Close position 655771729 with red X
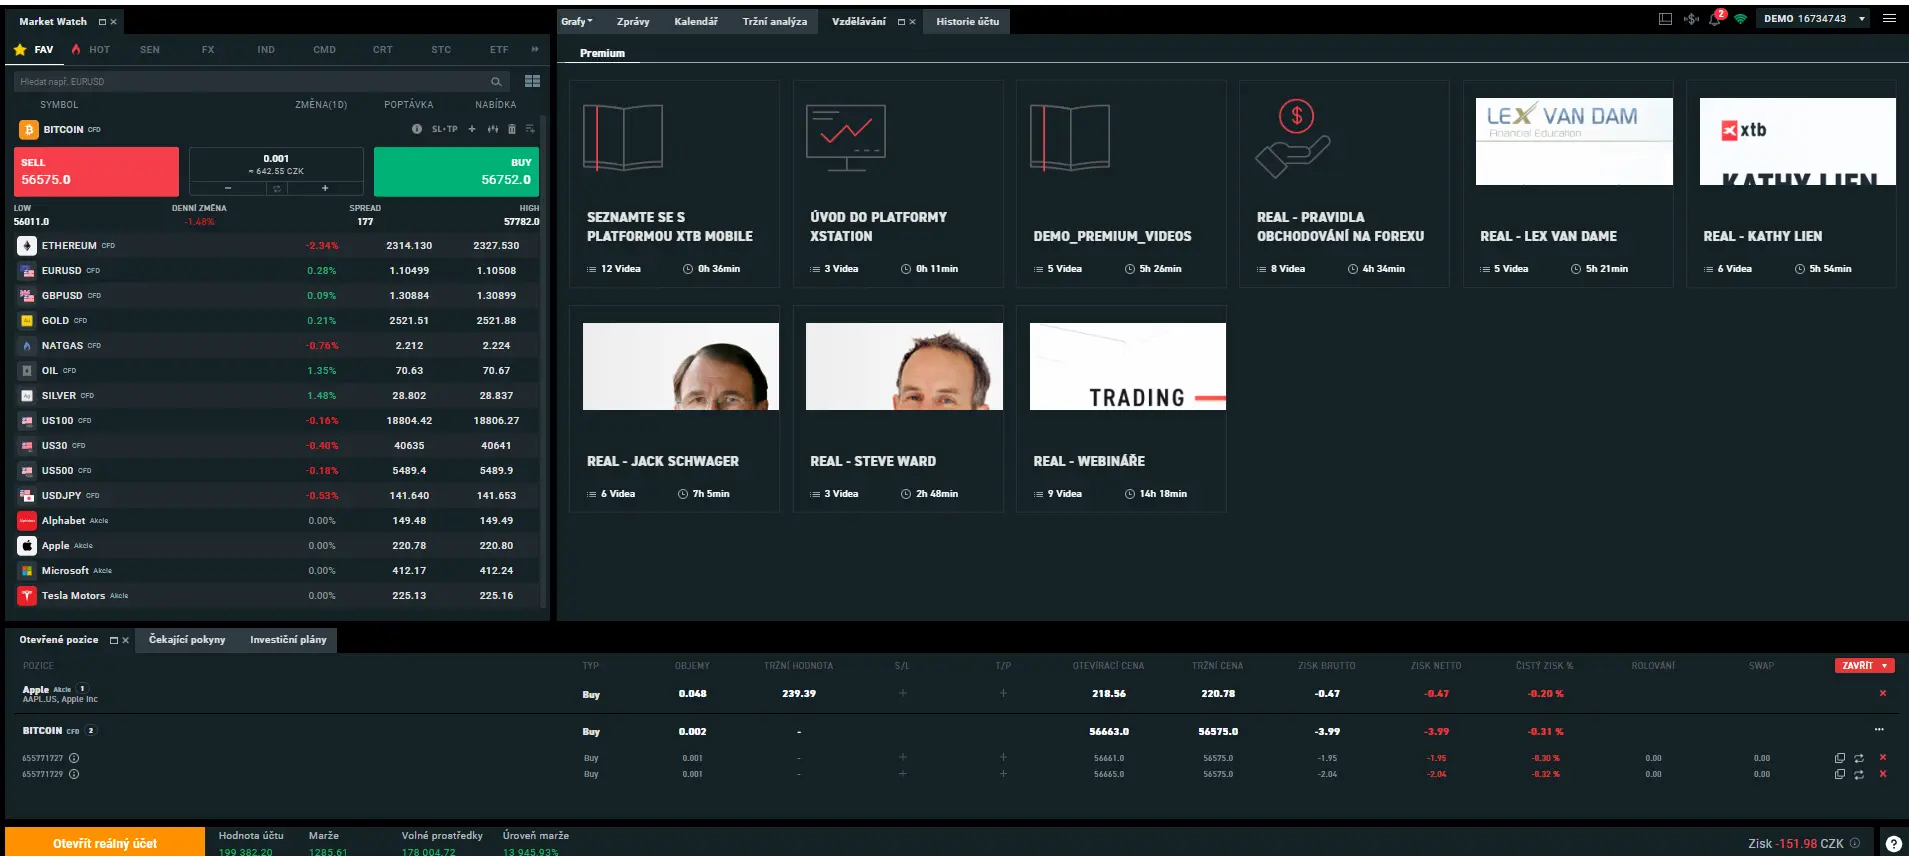The width and height of the screenshot is (1909, 860). click(1883, 774)
